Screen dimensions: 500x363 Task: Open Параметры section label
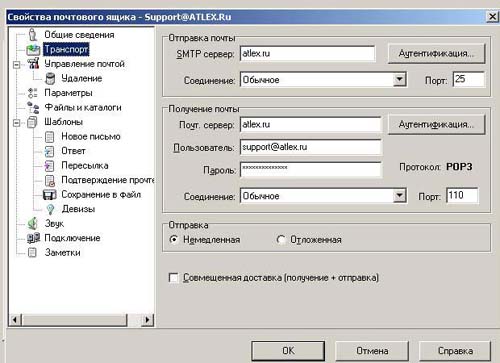click(68, 93)
